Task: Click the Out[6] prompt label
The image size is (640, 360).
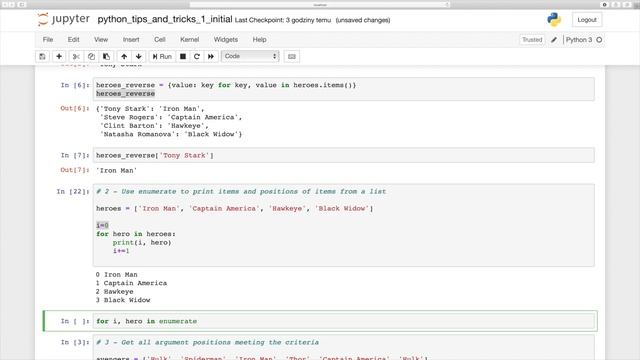Action: 75,108
